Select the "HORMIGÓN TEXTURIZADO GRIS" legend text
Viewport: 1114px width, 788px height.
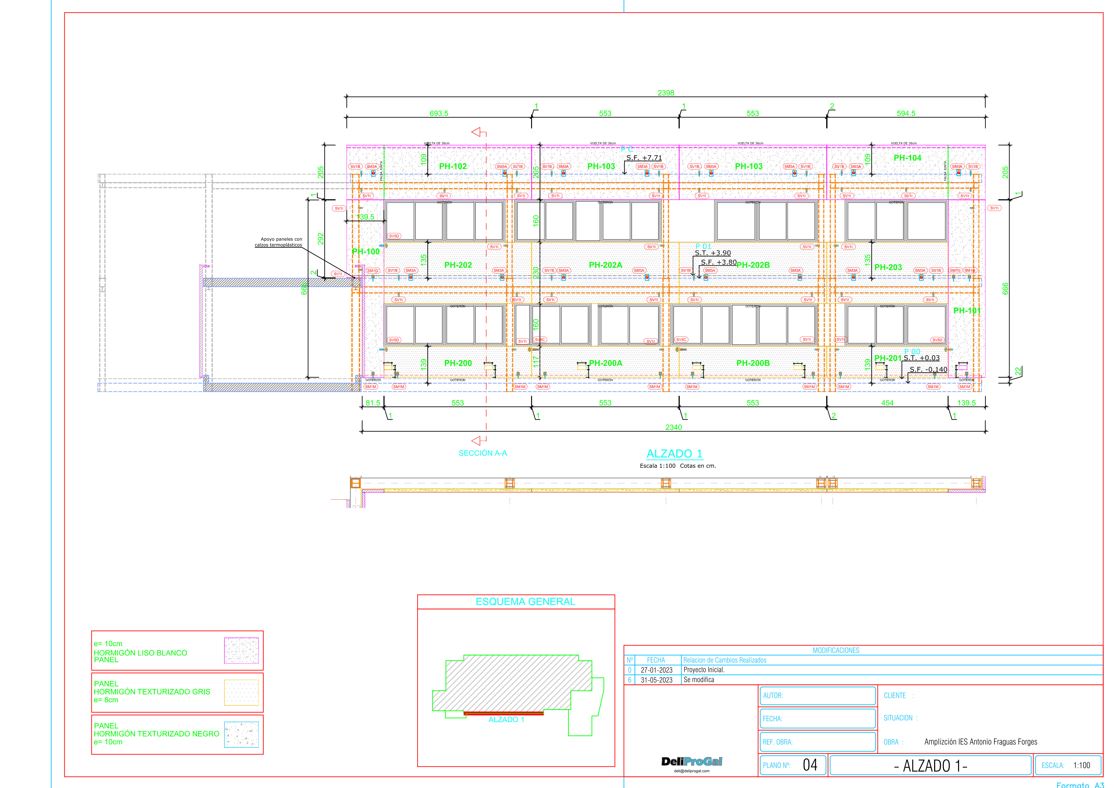[152, 691]
